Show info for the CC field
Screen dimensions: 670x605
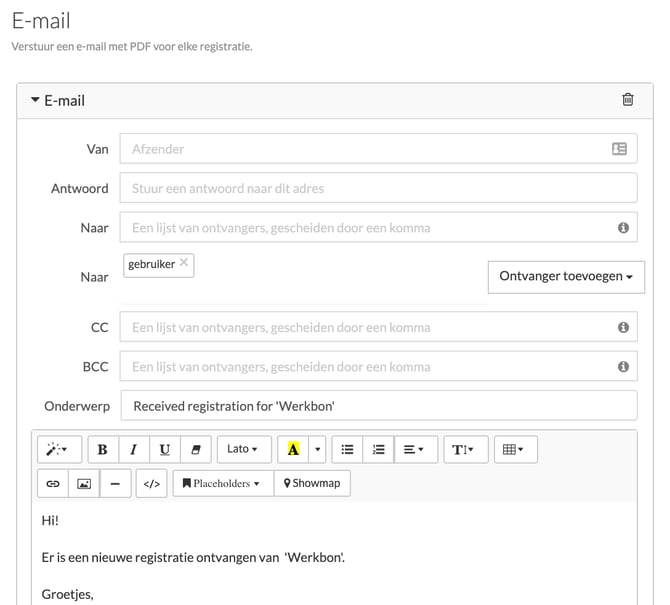point(623,327)
